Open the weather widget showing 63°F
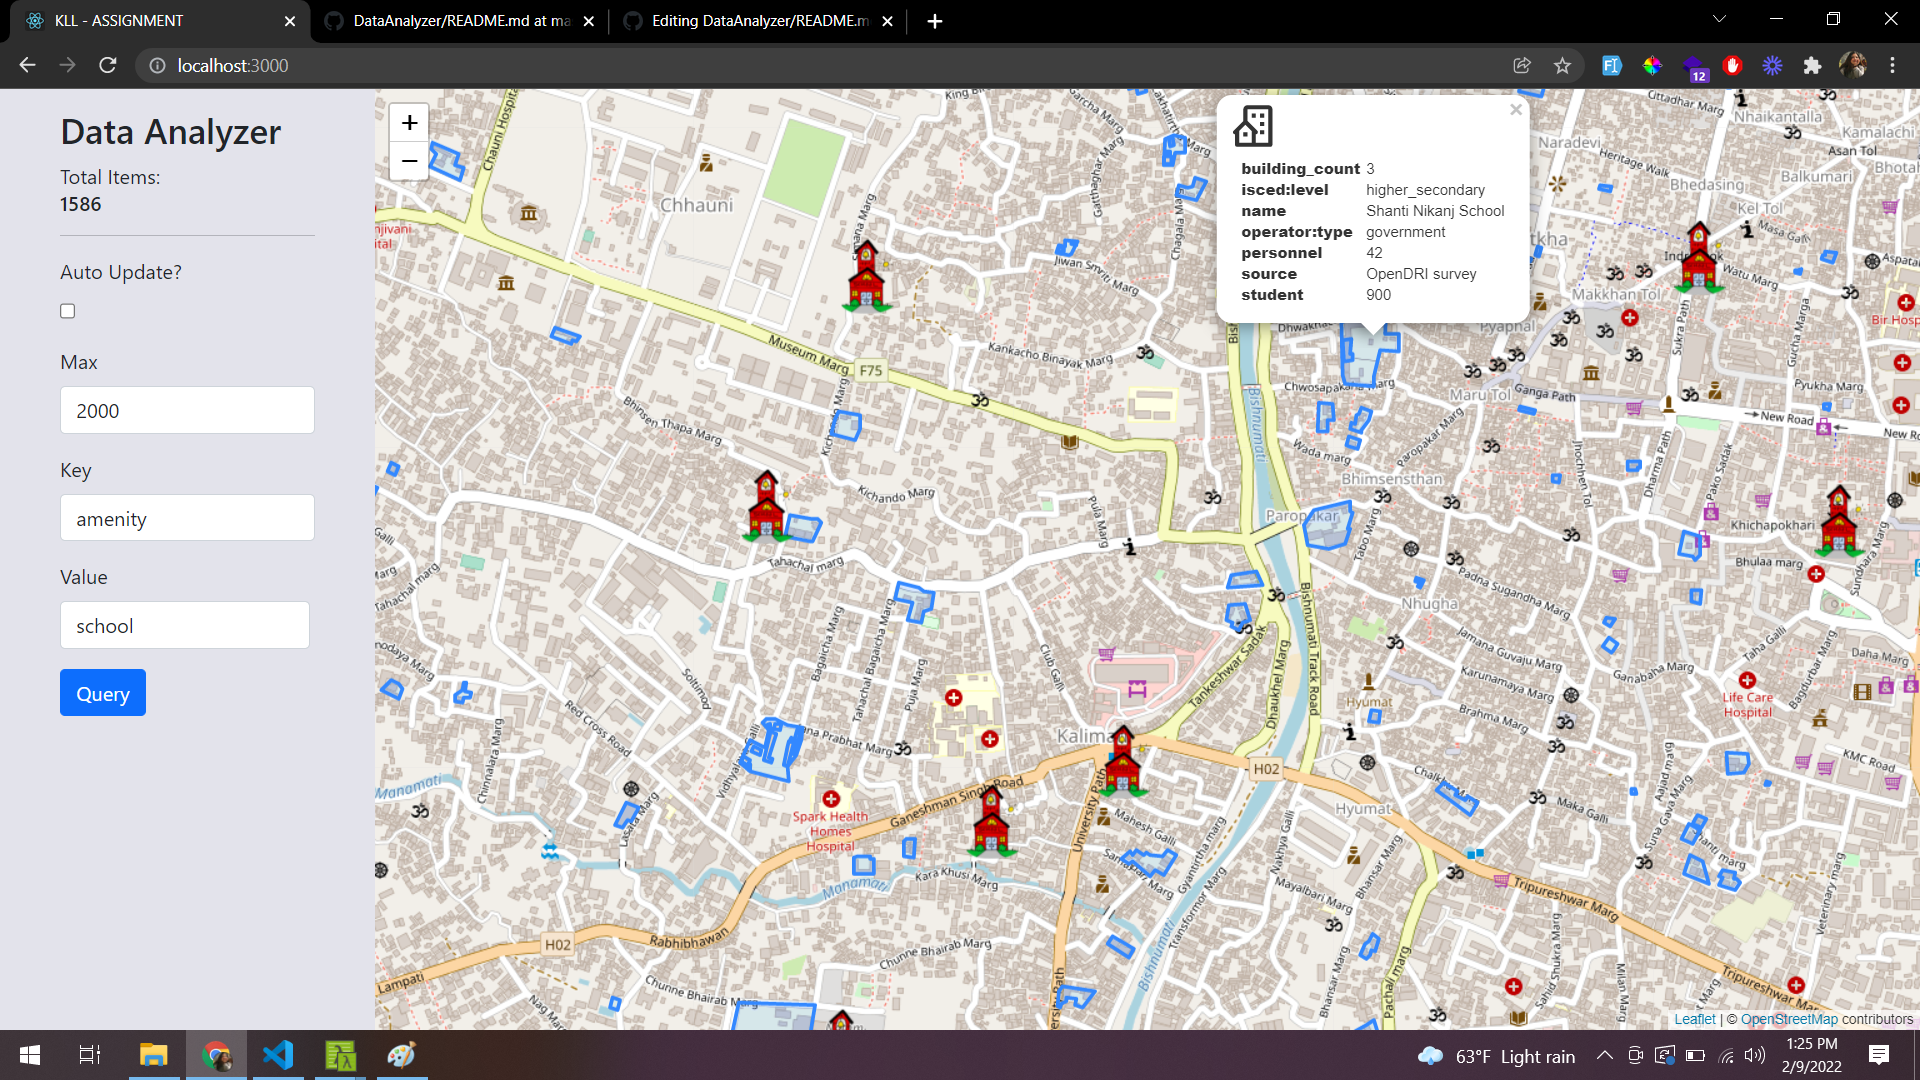 (x=1496, y=1056)
